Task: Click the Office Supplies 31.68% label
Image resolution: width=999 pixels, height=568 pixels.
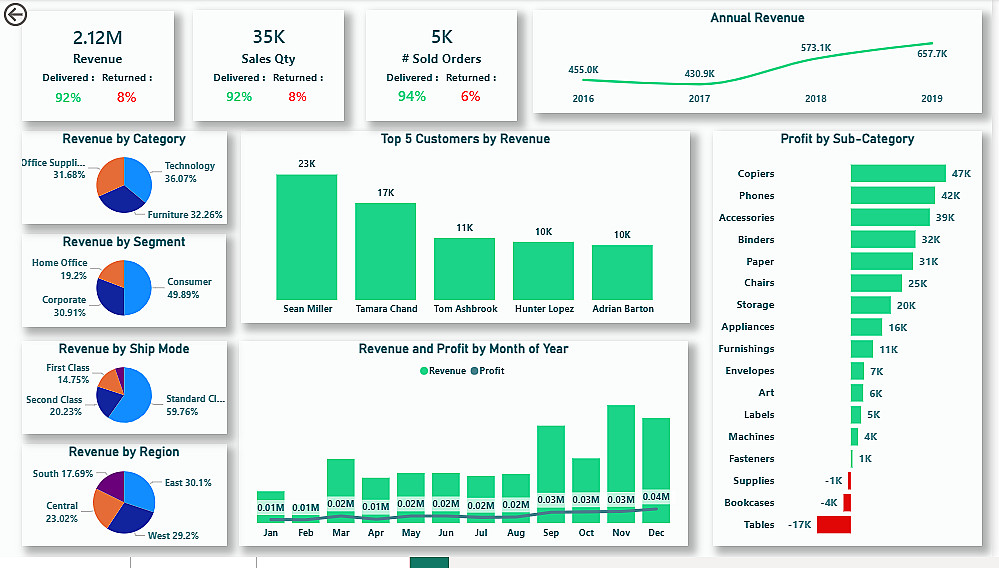Action: [53, 168]
